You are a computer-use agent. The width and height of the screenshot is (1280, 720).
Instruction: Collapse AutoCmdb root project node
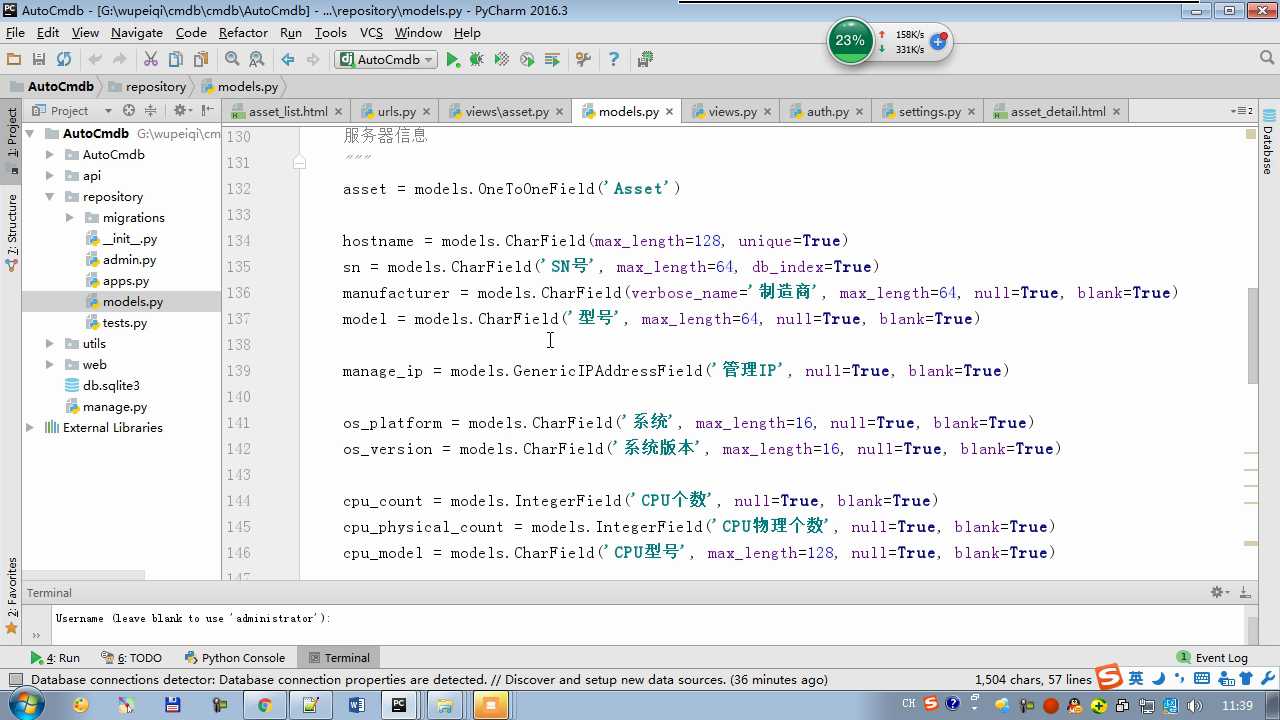pos(30,133)
